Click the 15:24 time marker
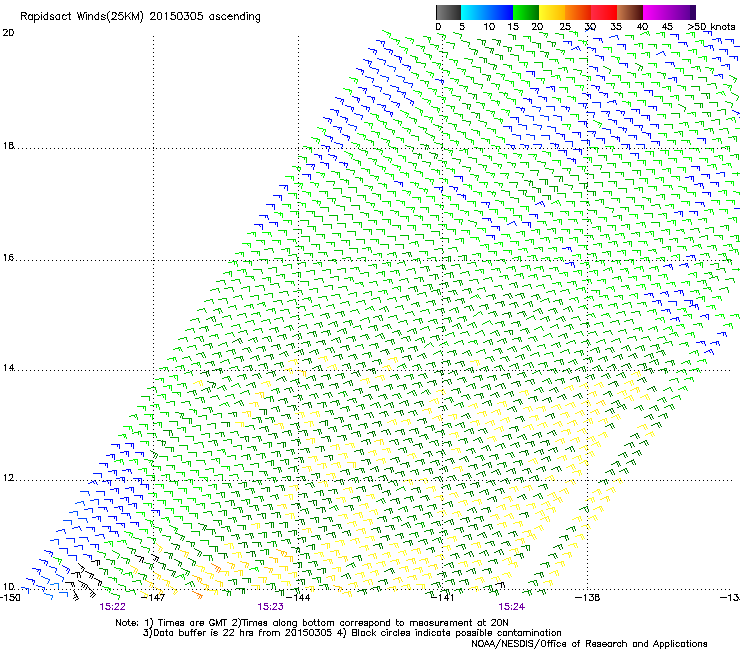This screenshot has height=650, width=740. coord(512,607)
